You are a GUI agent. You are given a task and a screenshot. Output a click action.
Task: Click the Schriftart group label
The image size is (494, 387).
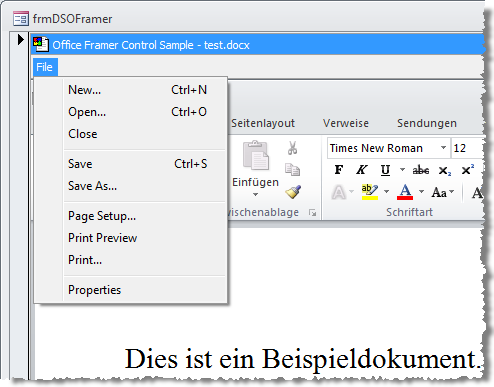coord(409,212)
